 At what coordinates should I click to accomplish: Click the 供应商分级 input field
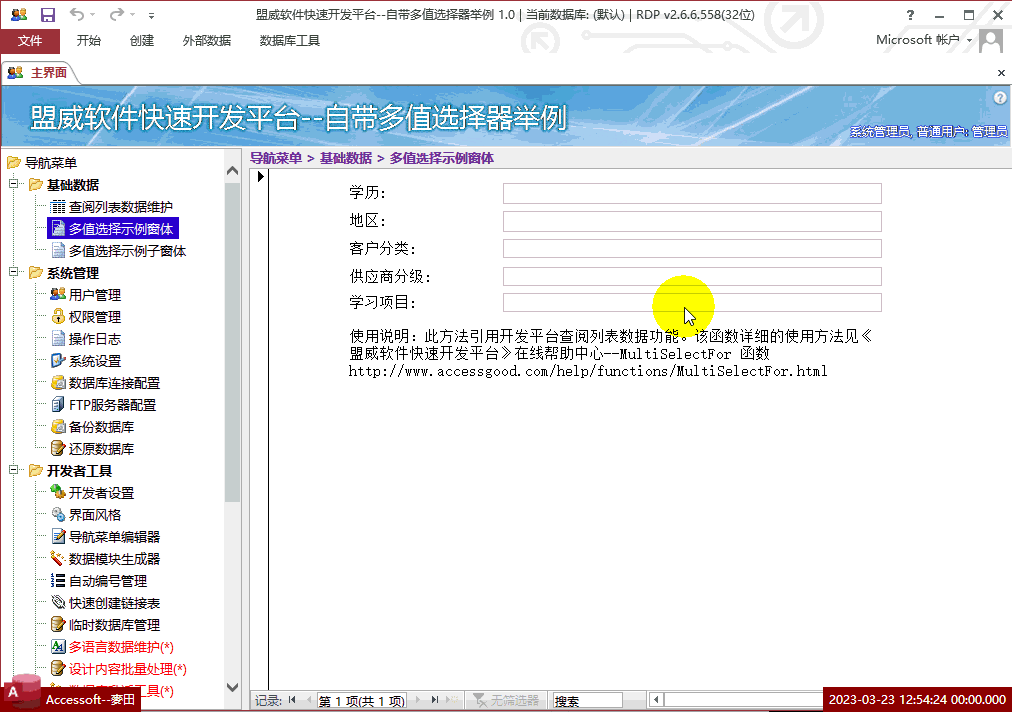[x=692, y=276]
